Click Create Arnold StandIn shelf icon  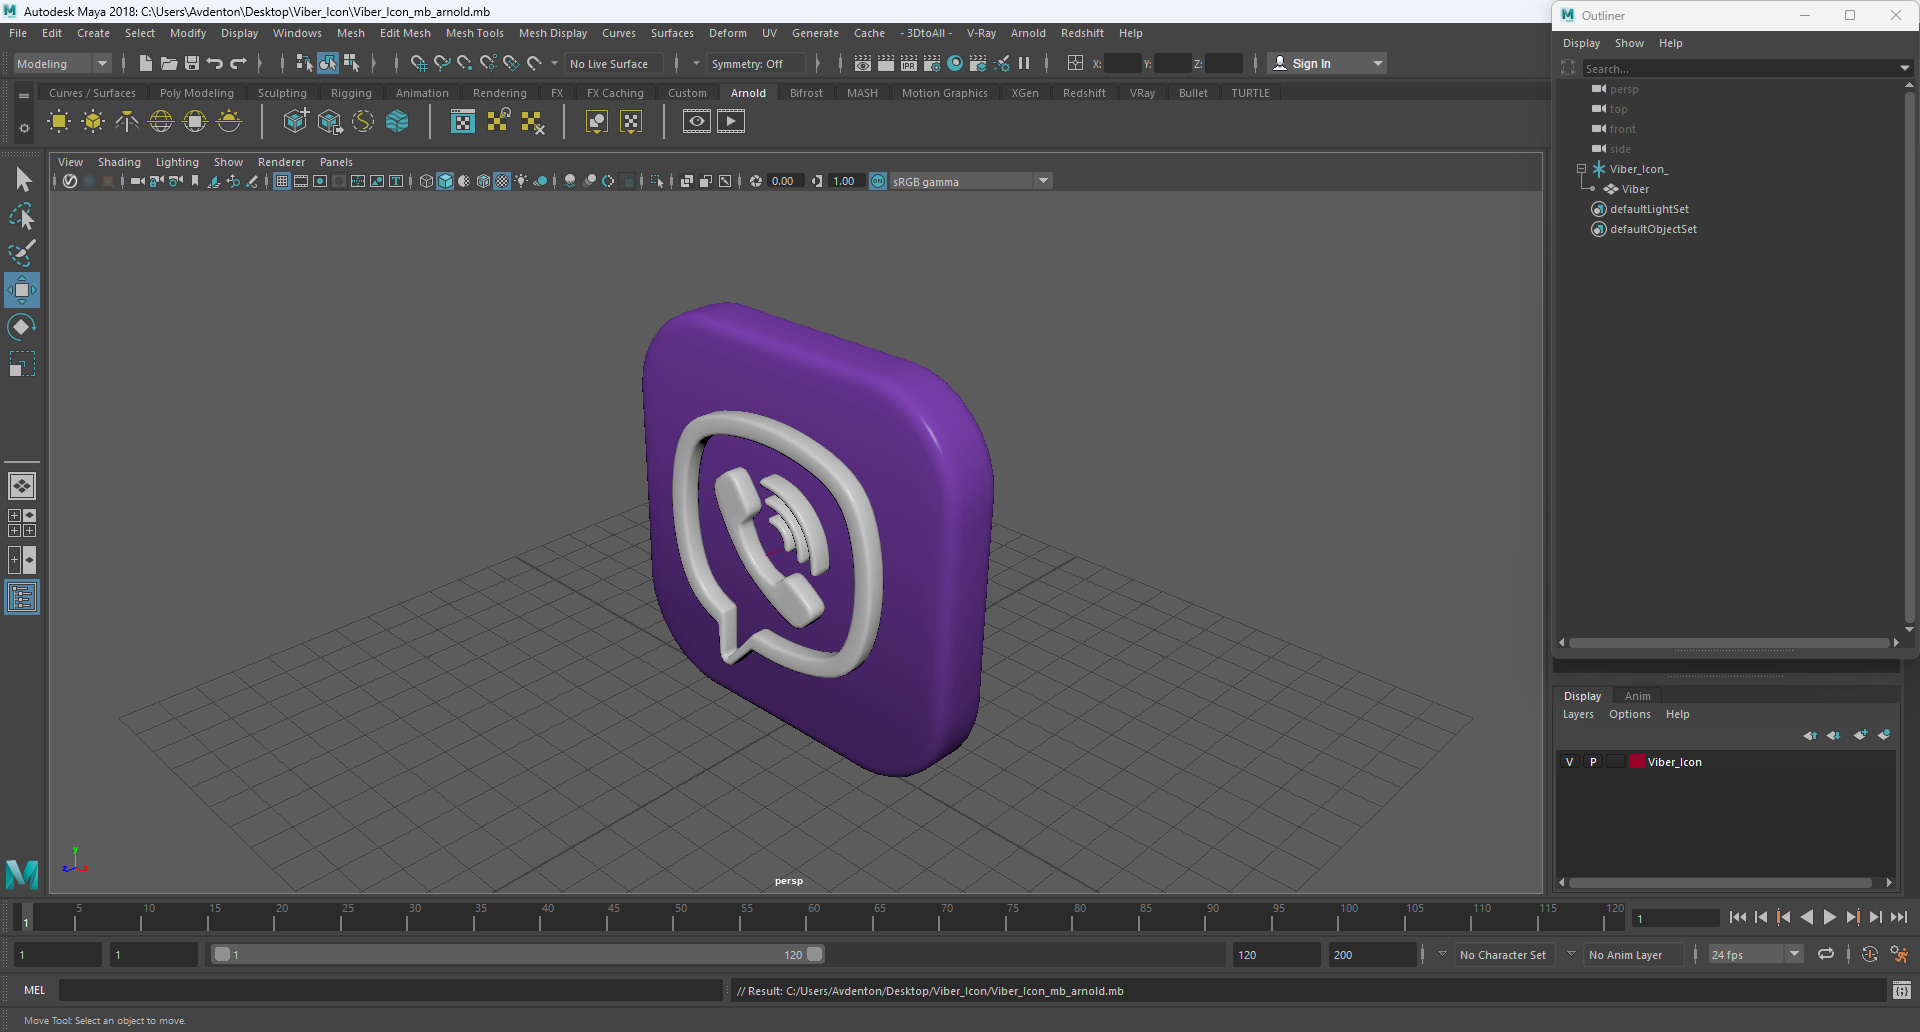click(x=295, y=122)
